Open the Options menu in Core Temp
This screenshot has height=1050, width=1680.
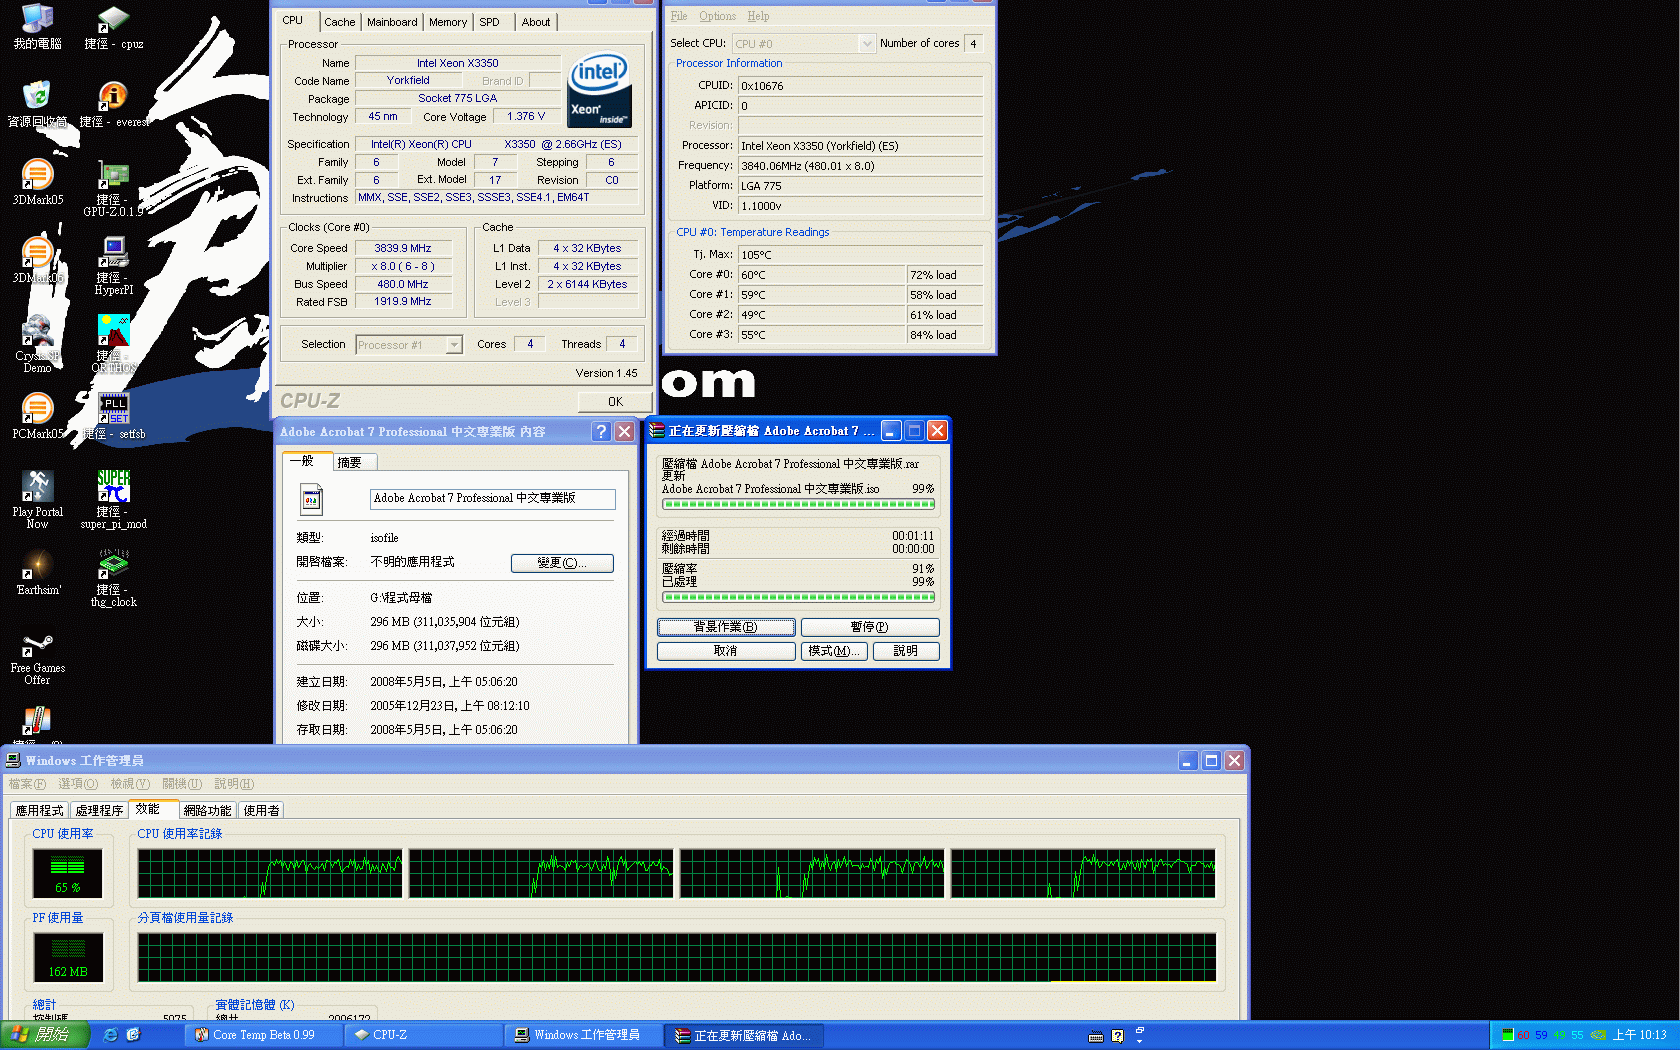click(717, 16)
